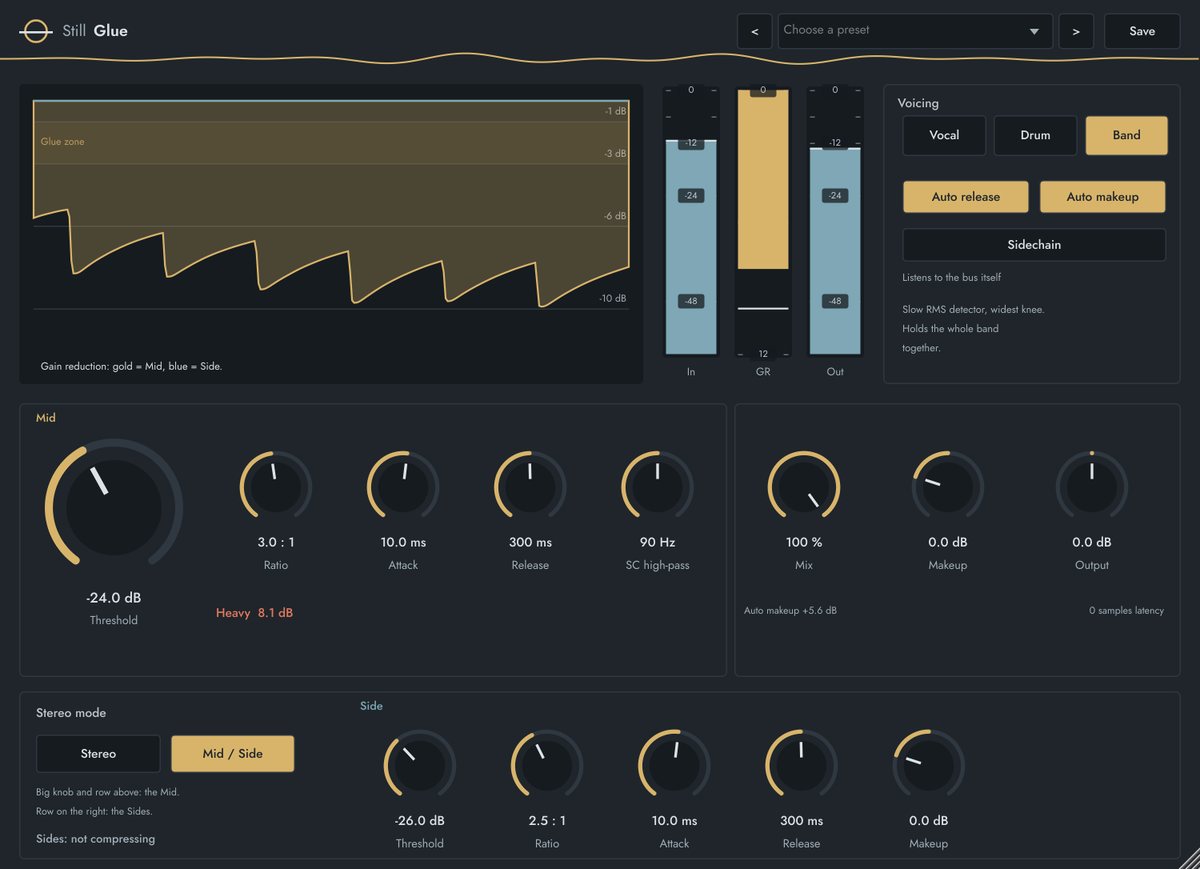
Task: Click the Out level meter
Action: [x=835, y=222]
